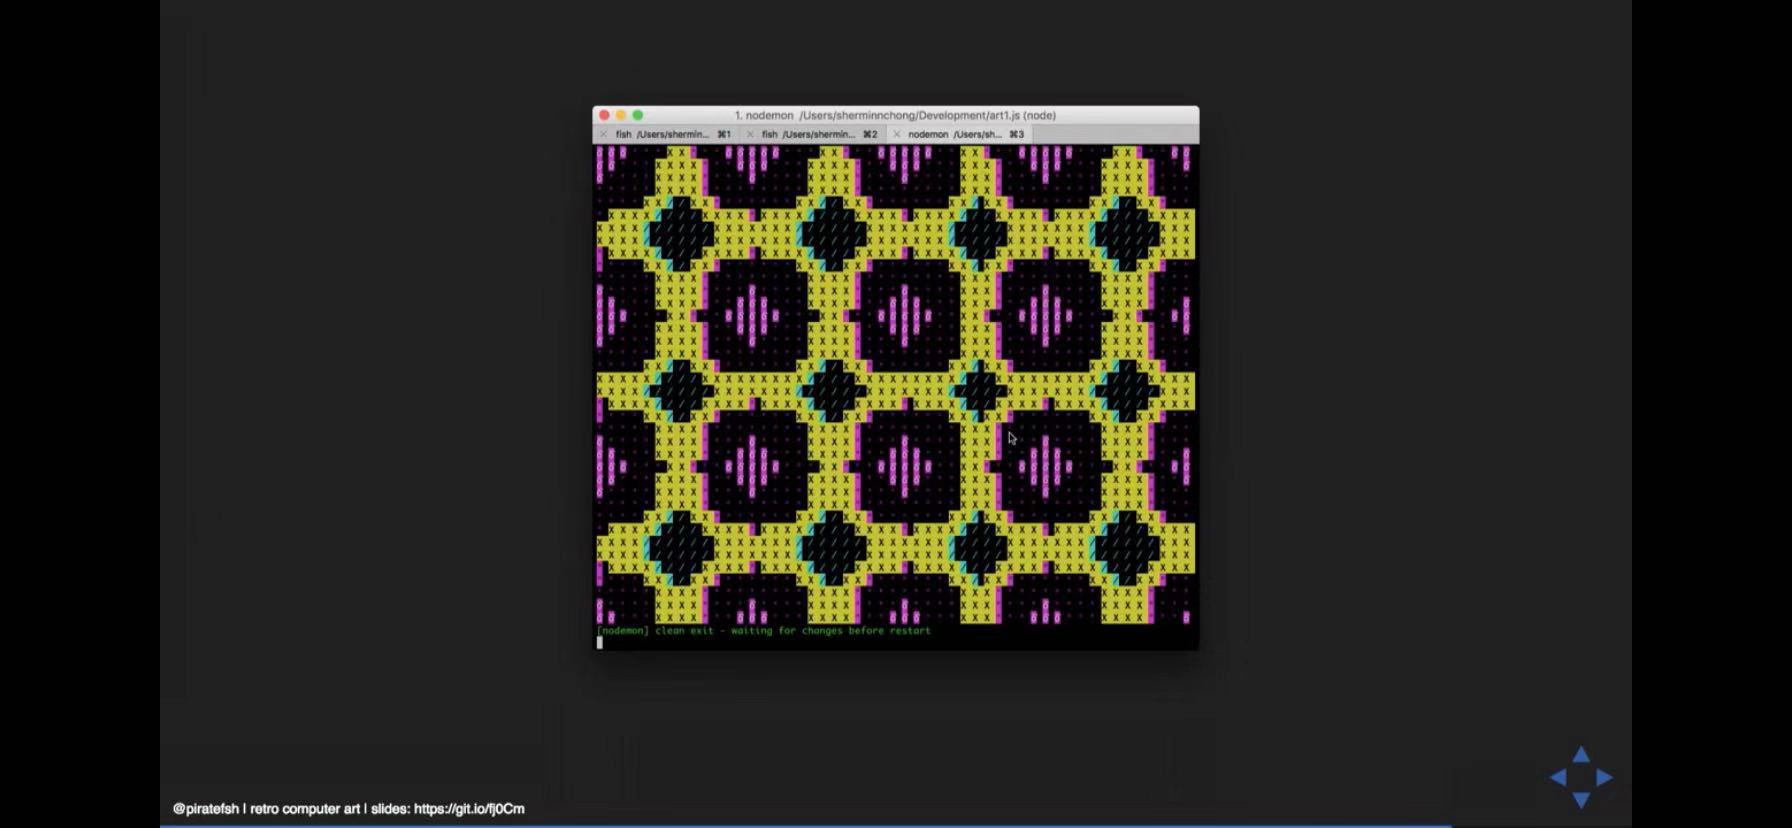This screenshot has height=828, width=1792.
Task: Navigate up with the slide up arrow
Action: tap(1581, 754)
